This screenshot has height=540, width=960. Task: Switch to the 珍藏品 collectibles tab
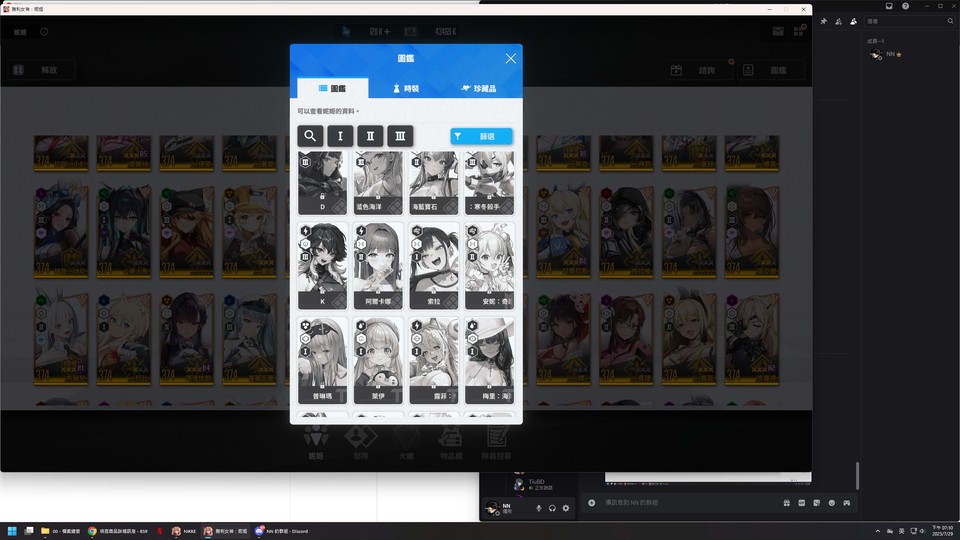click(x=479, y=88)
